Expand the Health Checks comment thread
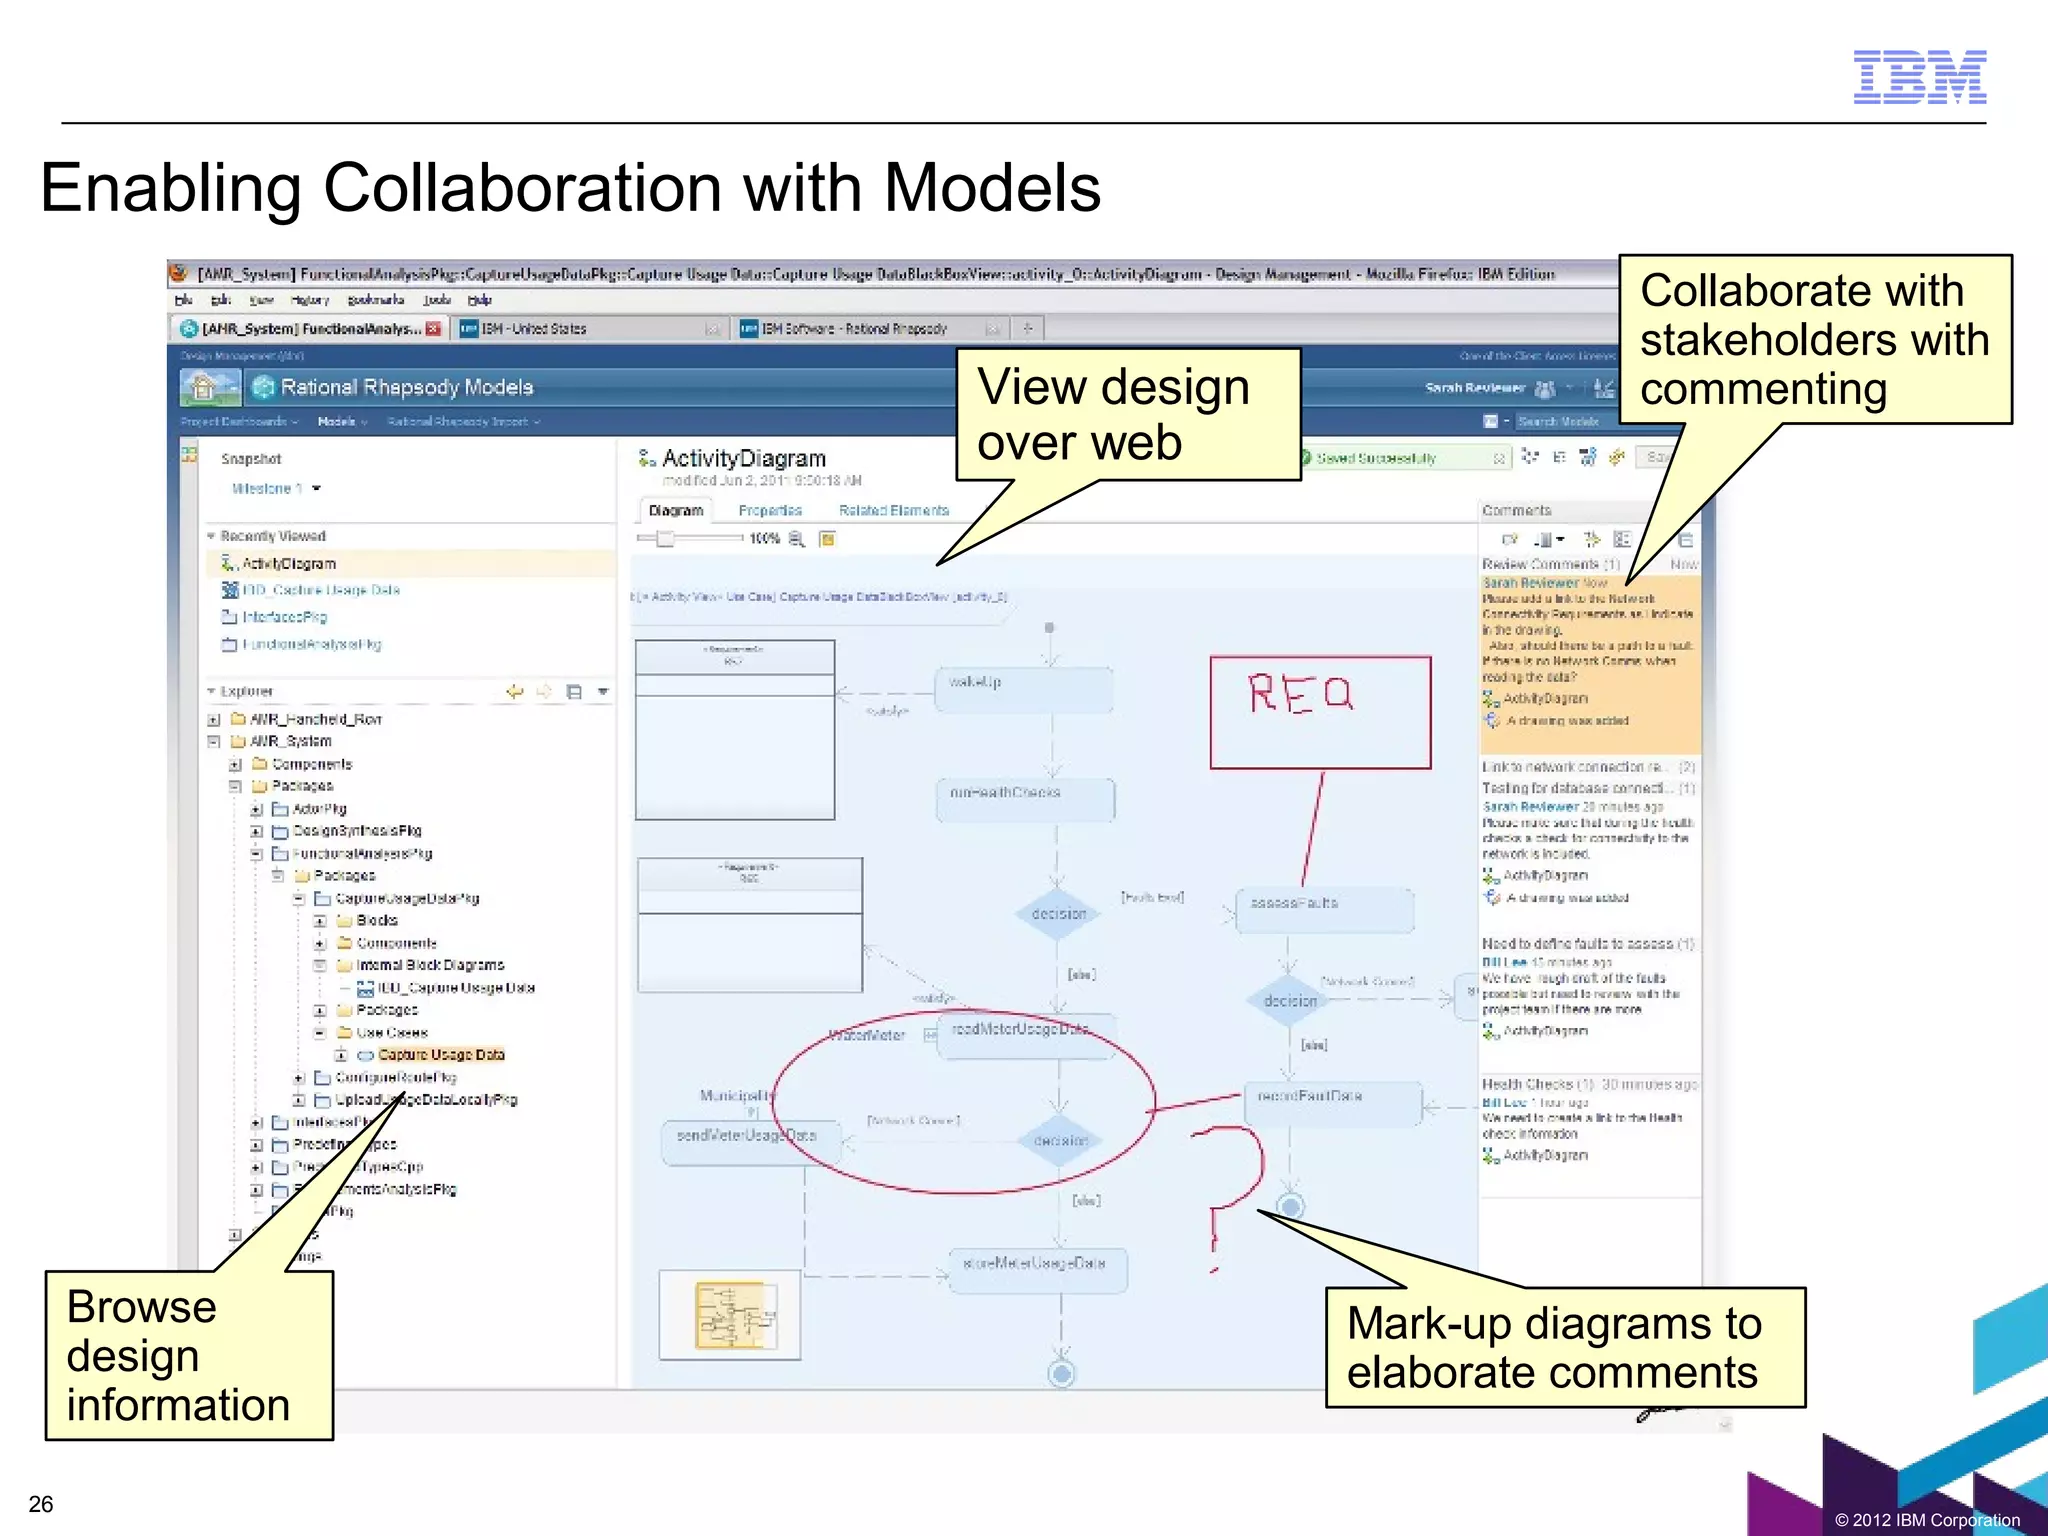The height and width of the screenshot is (1536, 2048). (x=1590, y=1084)
